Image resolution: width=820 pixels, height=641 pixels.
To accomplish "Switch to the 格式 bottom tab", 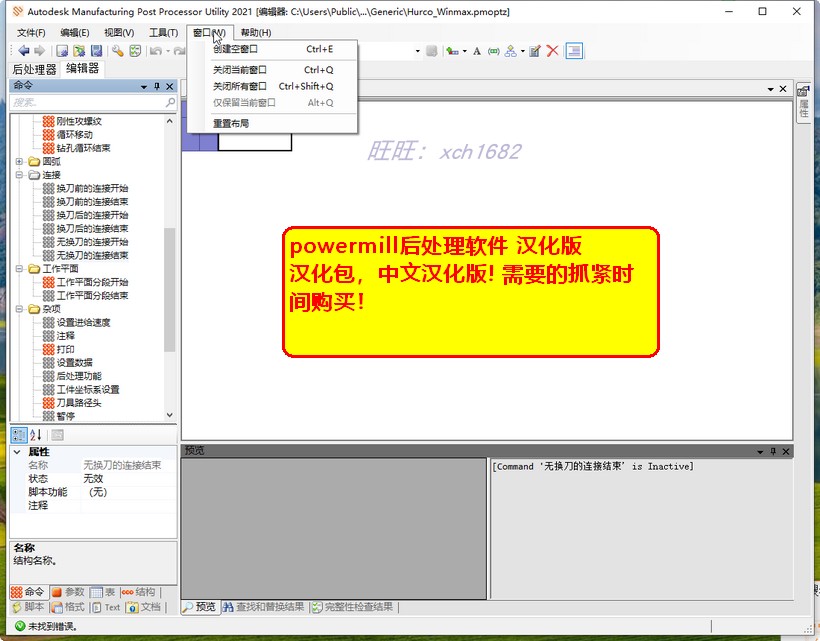I will click(x=68, y=607).
